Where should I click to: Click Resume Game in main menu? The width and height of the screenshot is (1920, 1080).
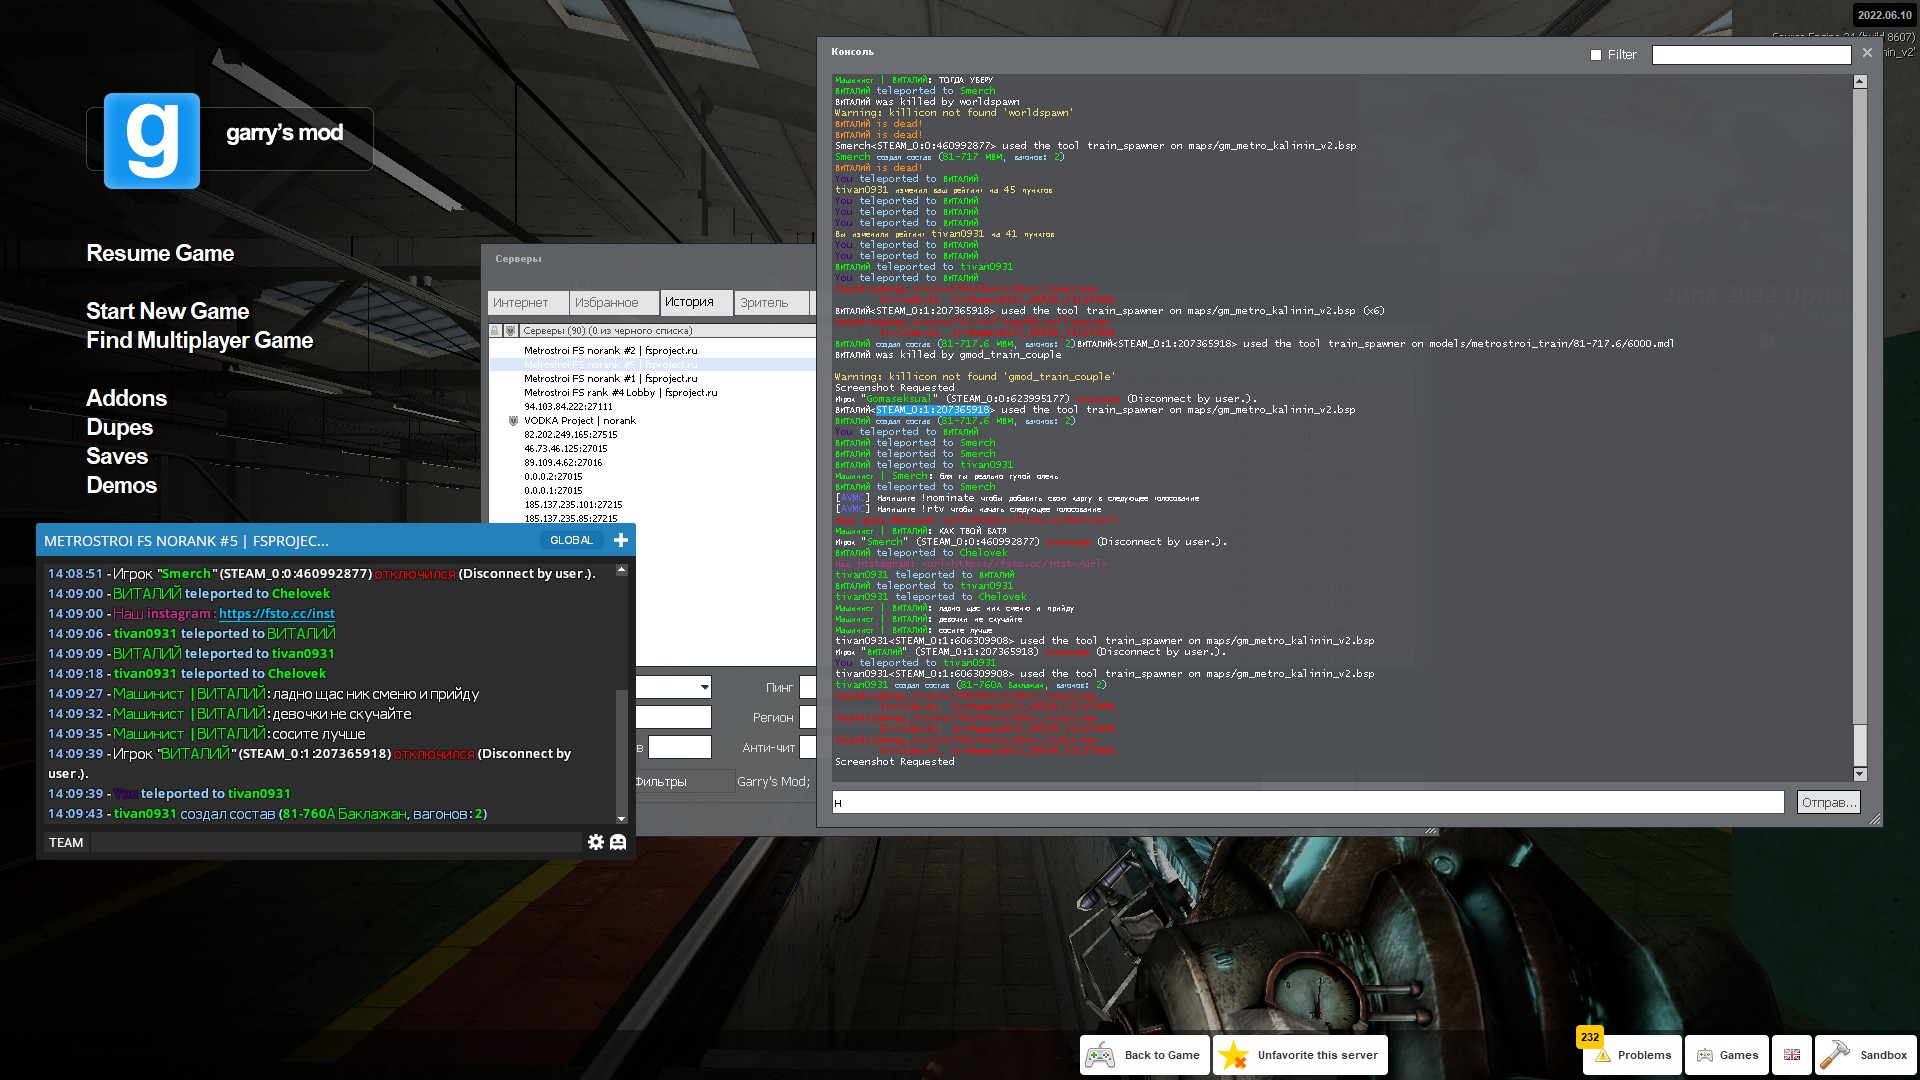click(160, 253)
